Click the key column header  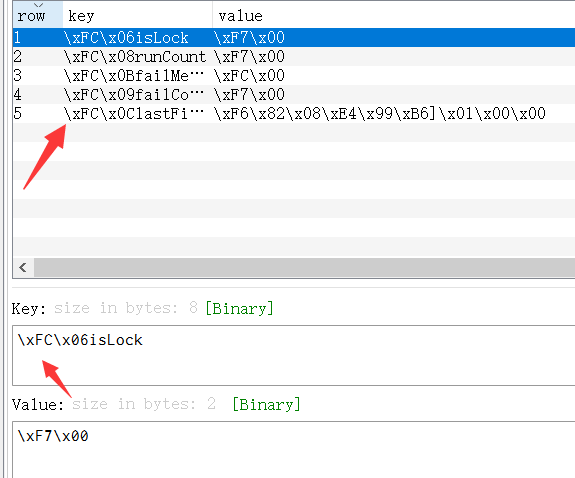pos(138,15)
